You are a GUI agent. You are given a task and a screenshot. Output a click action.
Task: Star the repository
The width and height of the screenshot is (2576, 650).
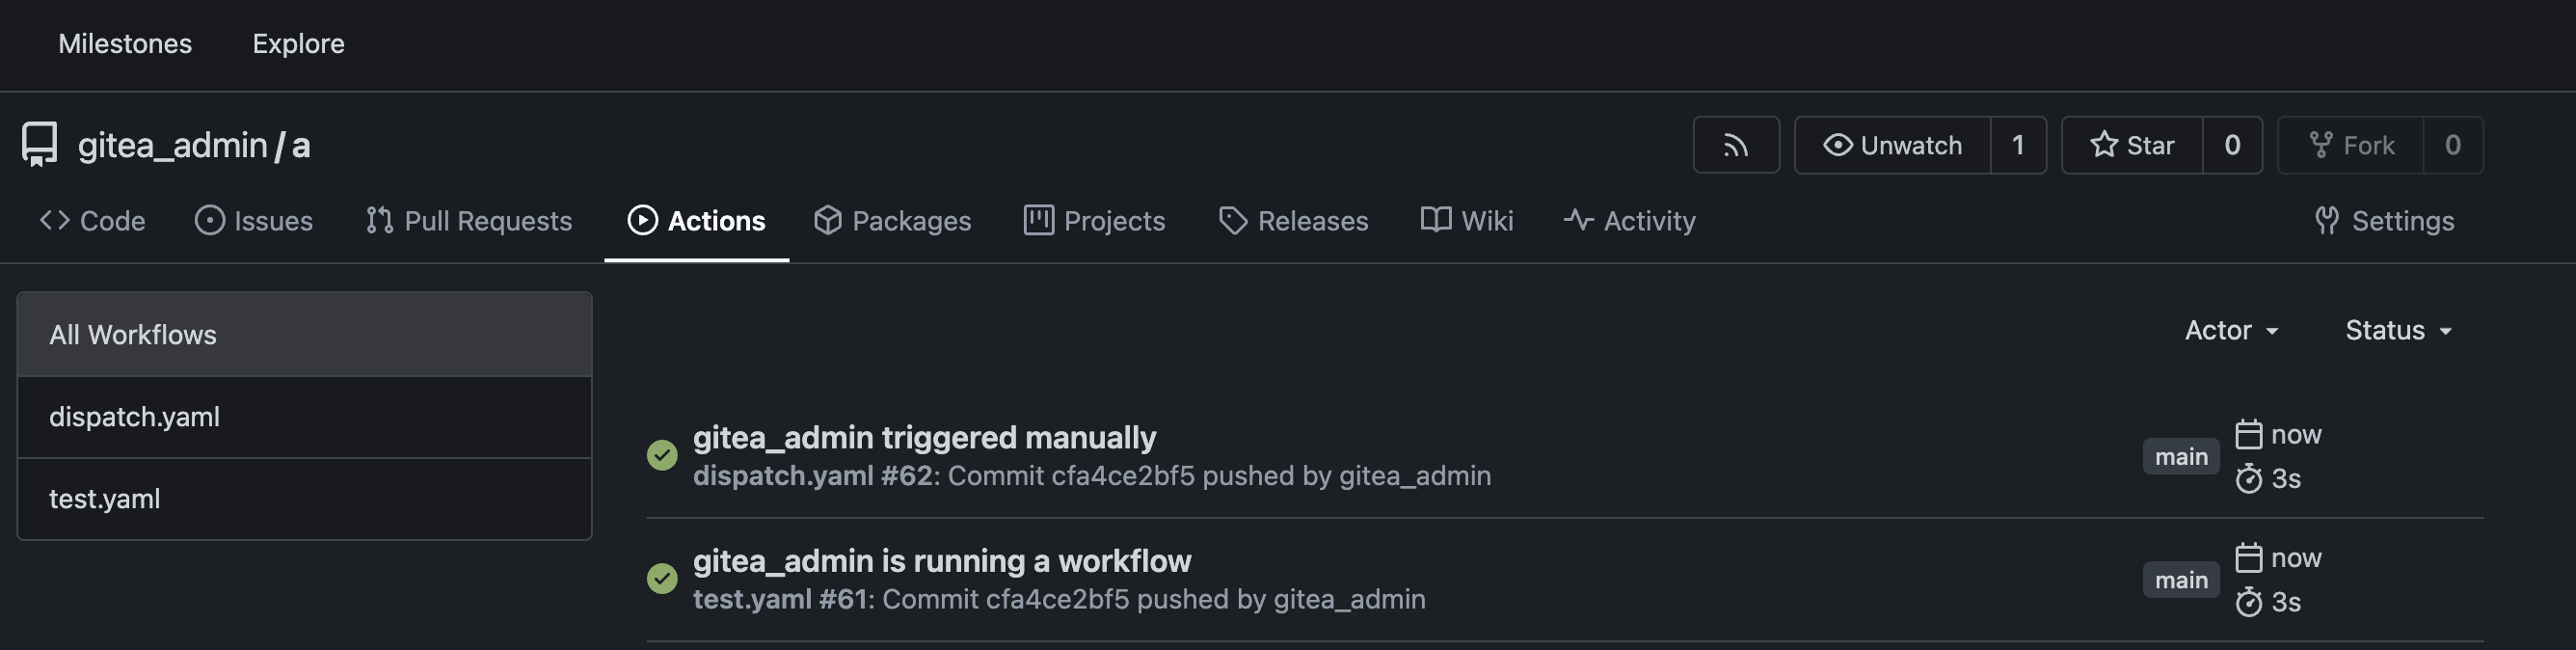(2132, 146)
